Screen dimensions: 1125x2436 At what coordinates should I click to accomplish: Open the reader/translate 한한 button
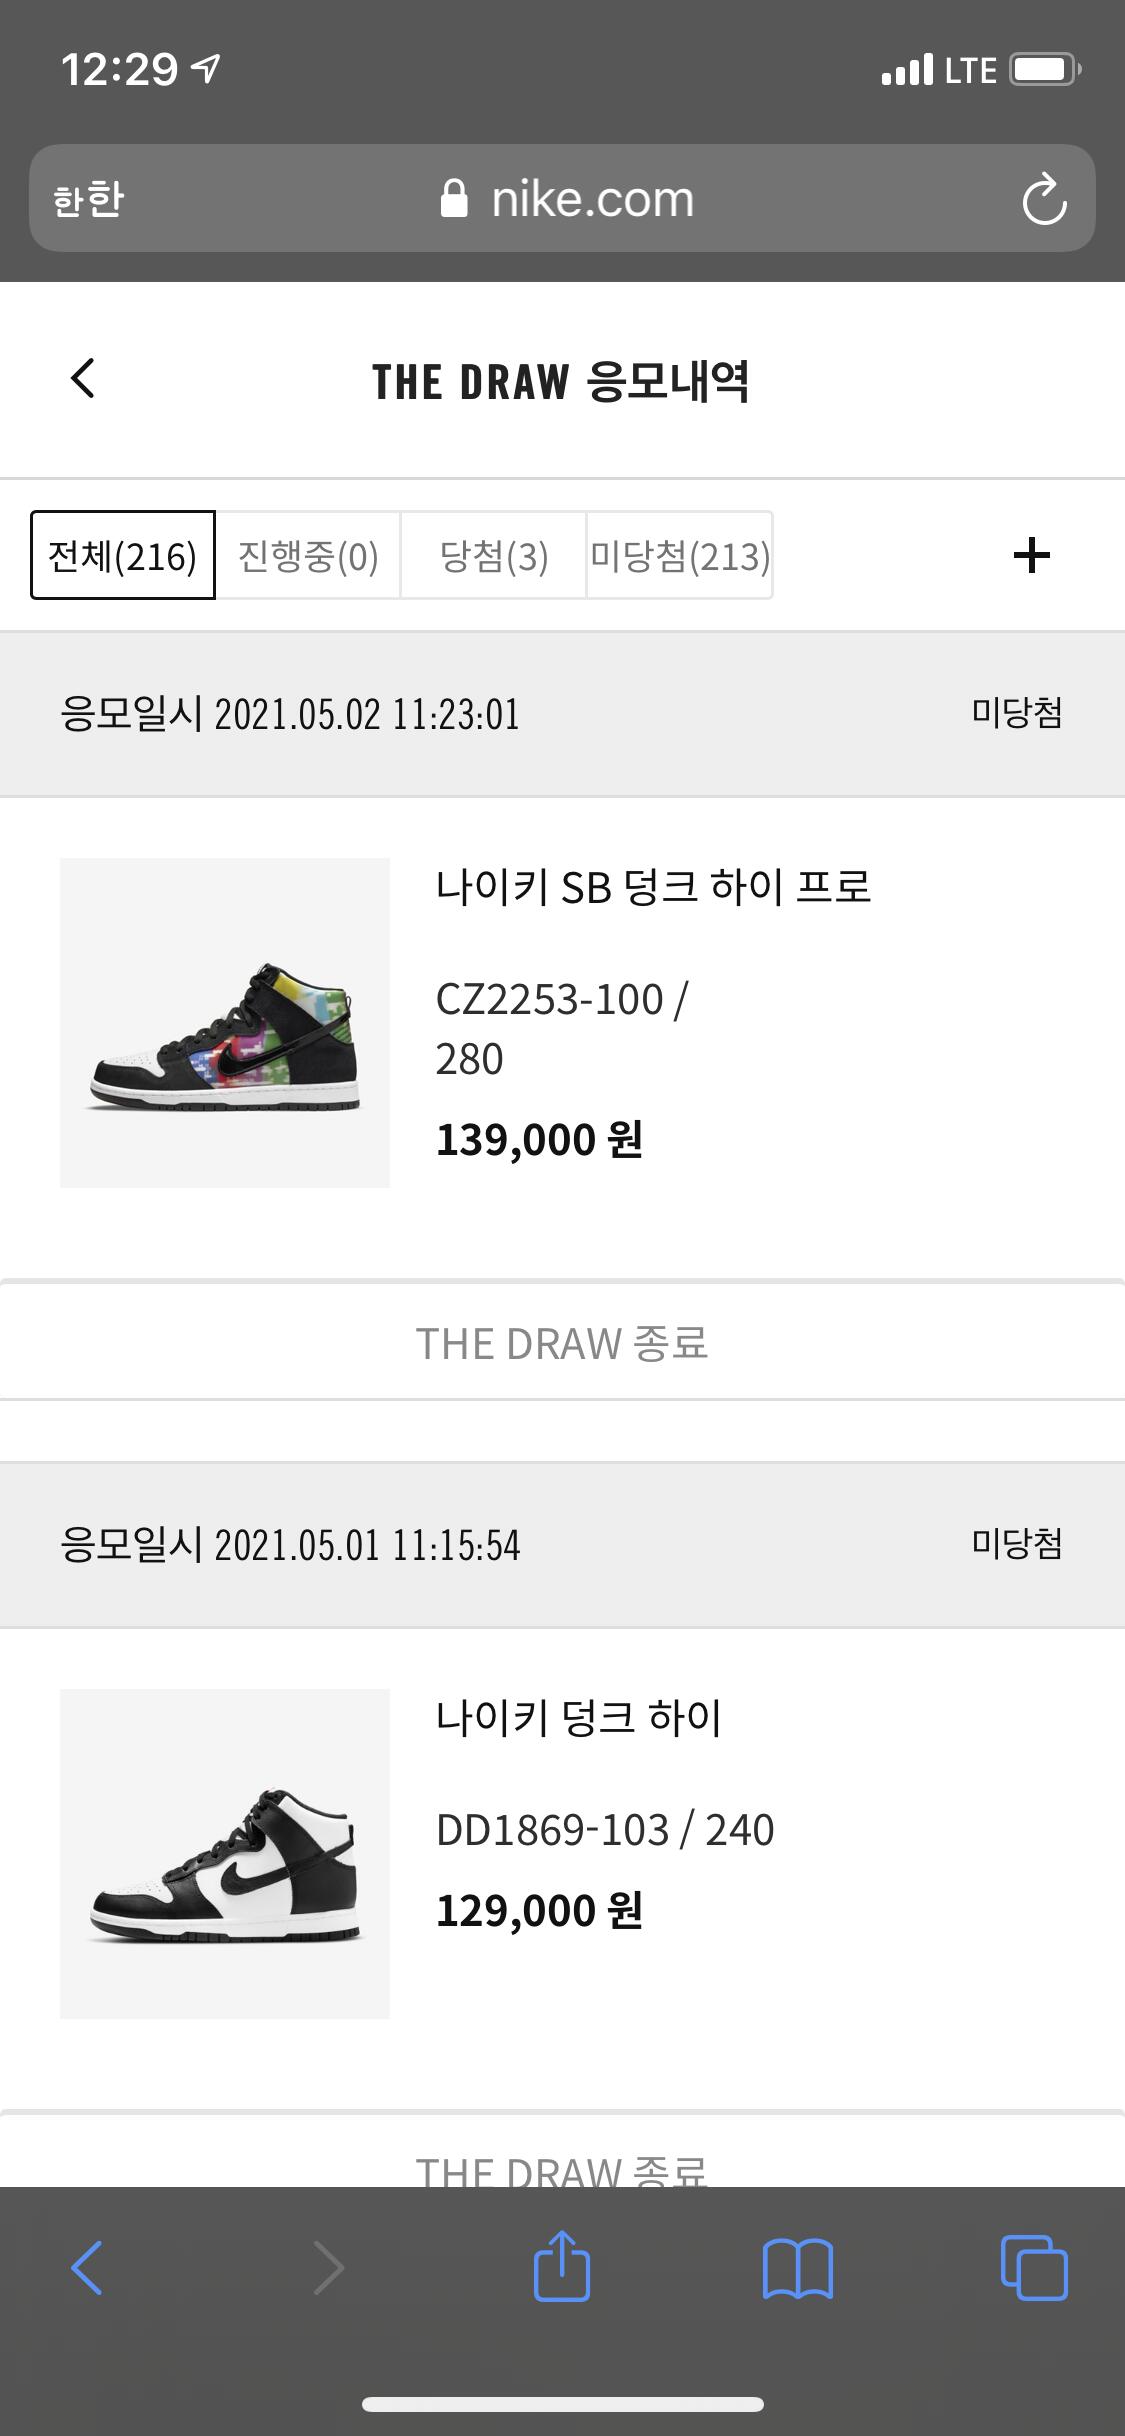click(x=88, y=199)
